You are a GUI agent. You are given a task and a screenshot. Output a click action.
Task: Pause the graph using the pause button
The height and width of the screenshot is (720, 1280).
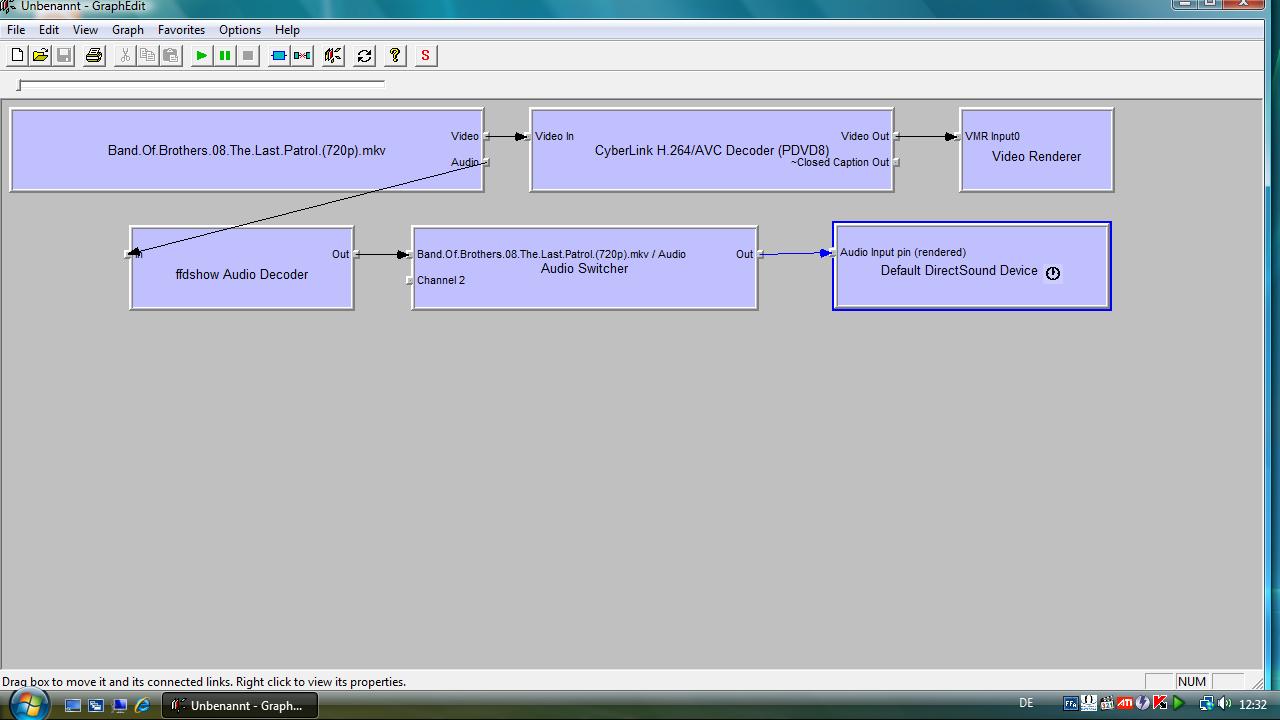pyautogui.click(x=225, y=56)
